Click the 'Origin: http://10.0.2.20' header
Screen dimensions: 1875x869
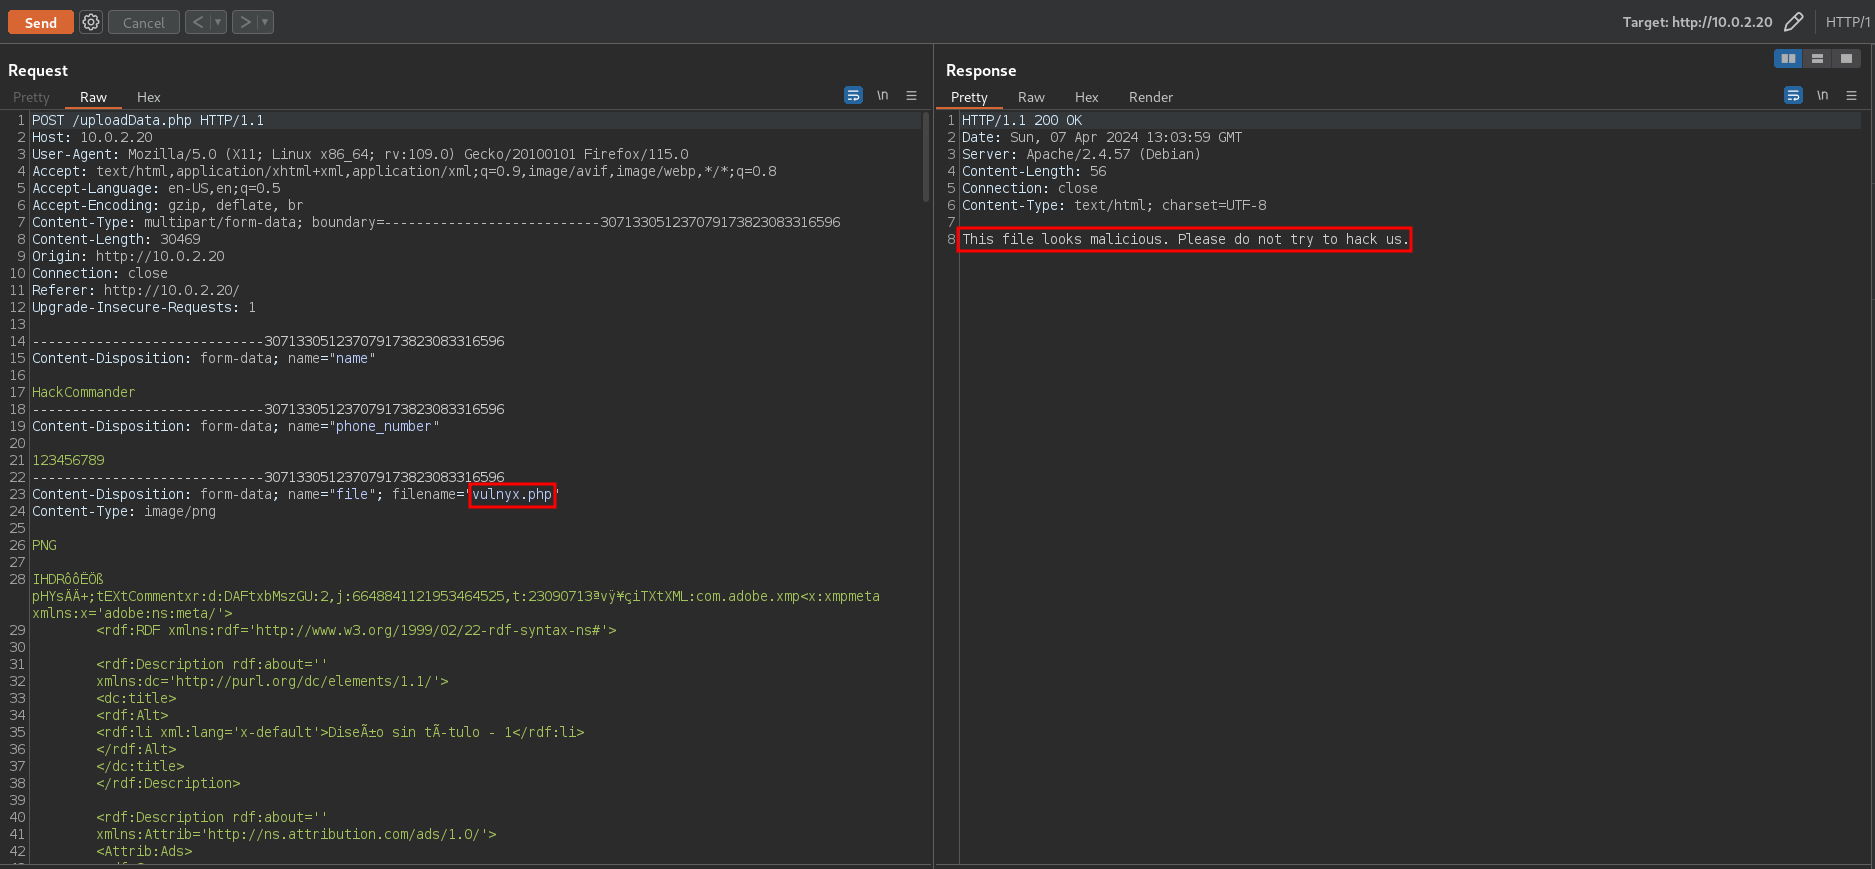tap(128, 256)
